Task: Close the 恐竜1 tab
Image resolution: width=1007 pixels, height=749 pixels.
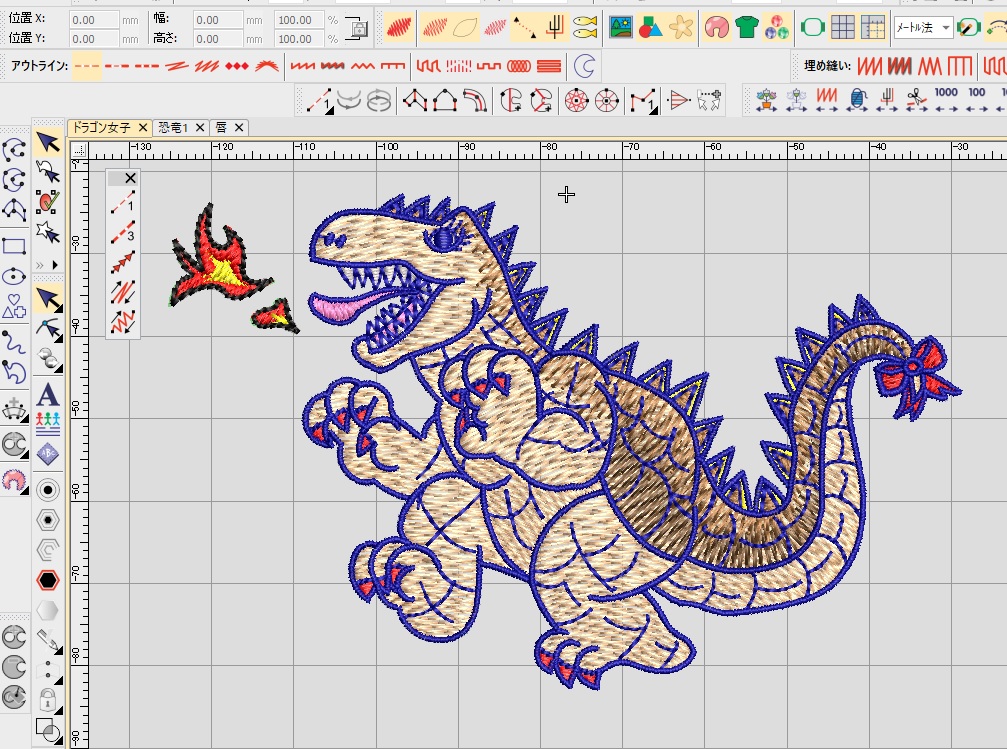Action: click(x=200, y=128)
